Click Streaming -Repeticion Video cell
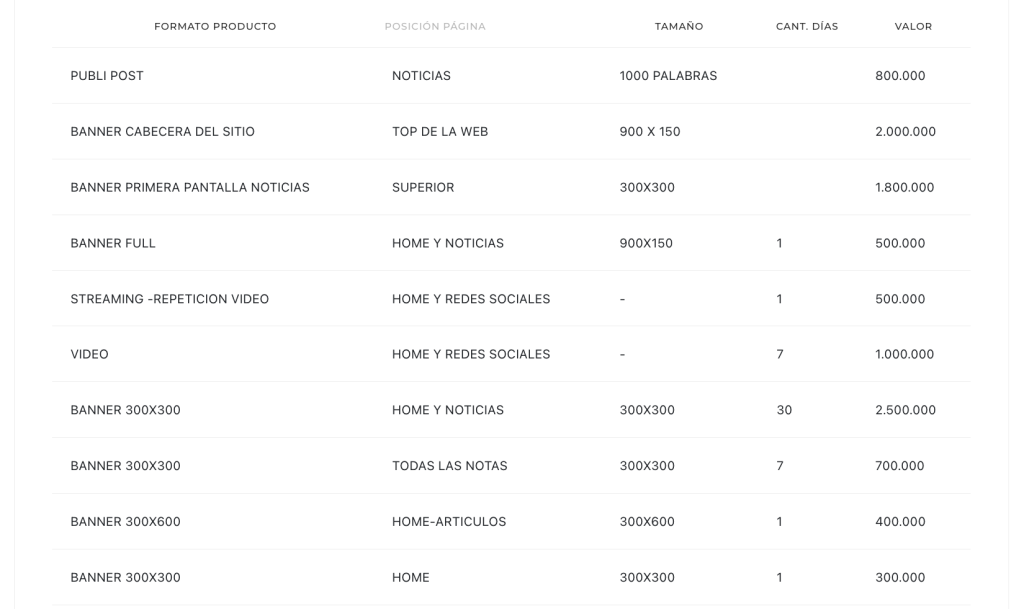The width and height of the screenshot is (1024, 609). pos(169,299)
